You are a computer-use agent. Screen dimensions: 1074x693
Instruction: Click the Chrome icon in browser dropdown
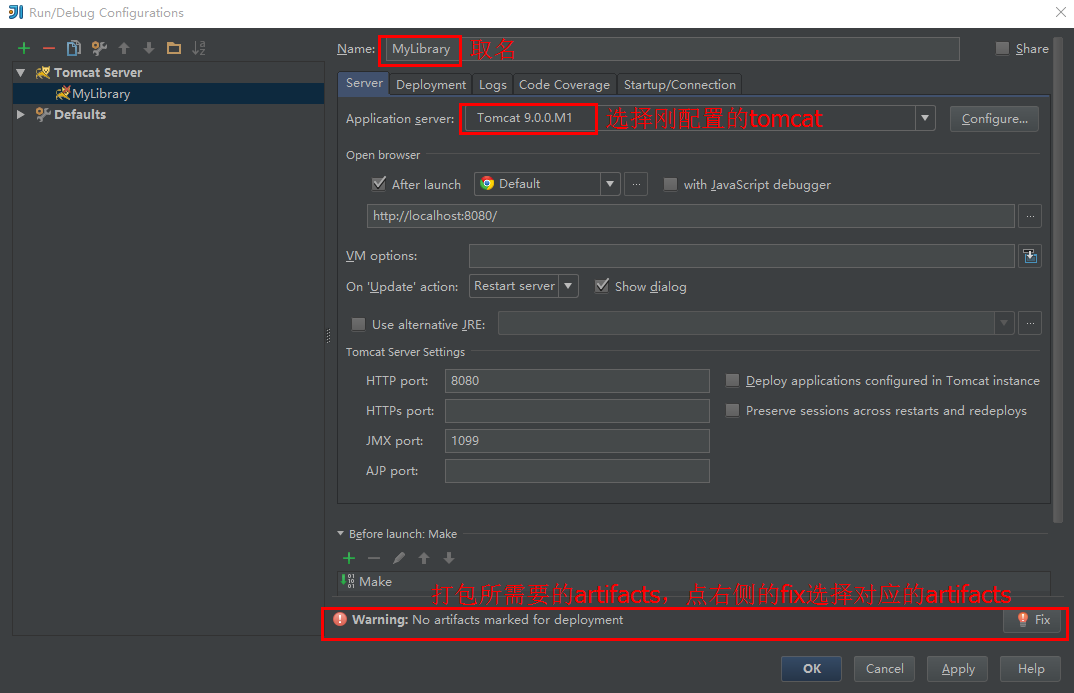tap(487, 184)
